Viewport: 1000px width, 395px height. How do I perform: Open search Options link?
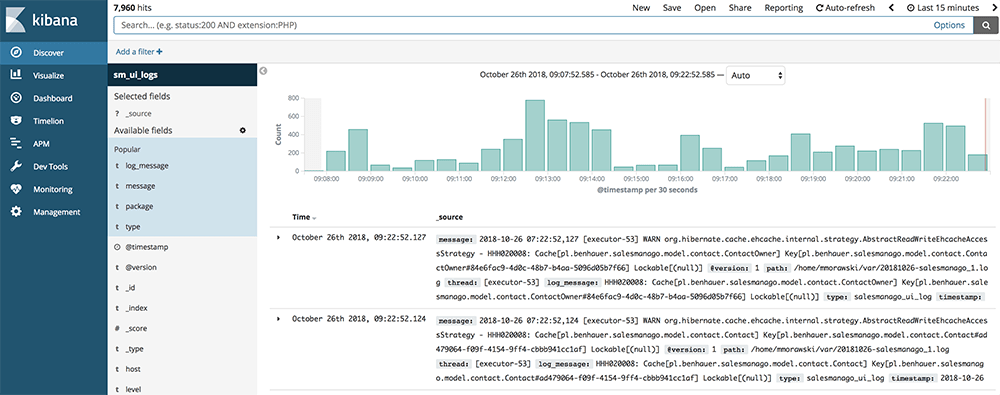click(x=949, y=25)
